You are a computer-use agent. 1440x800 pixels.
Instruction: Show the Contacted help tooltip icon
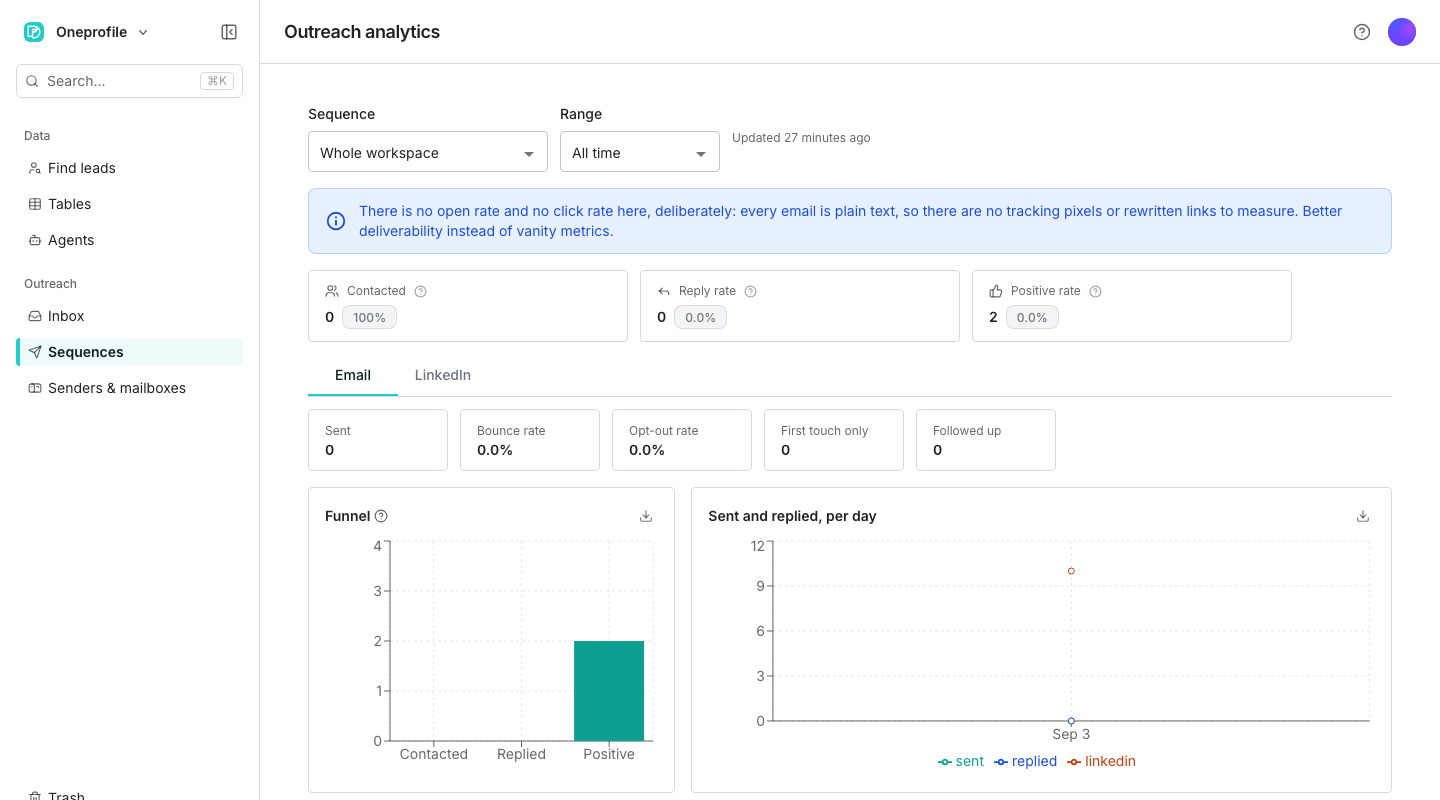(420, 291)
